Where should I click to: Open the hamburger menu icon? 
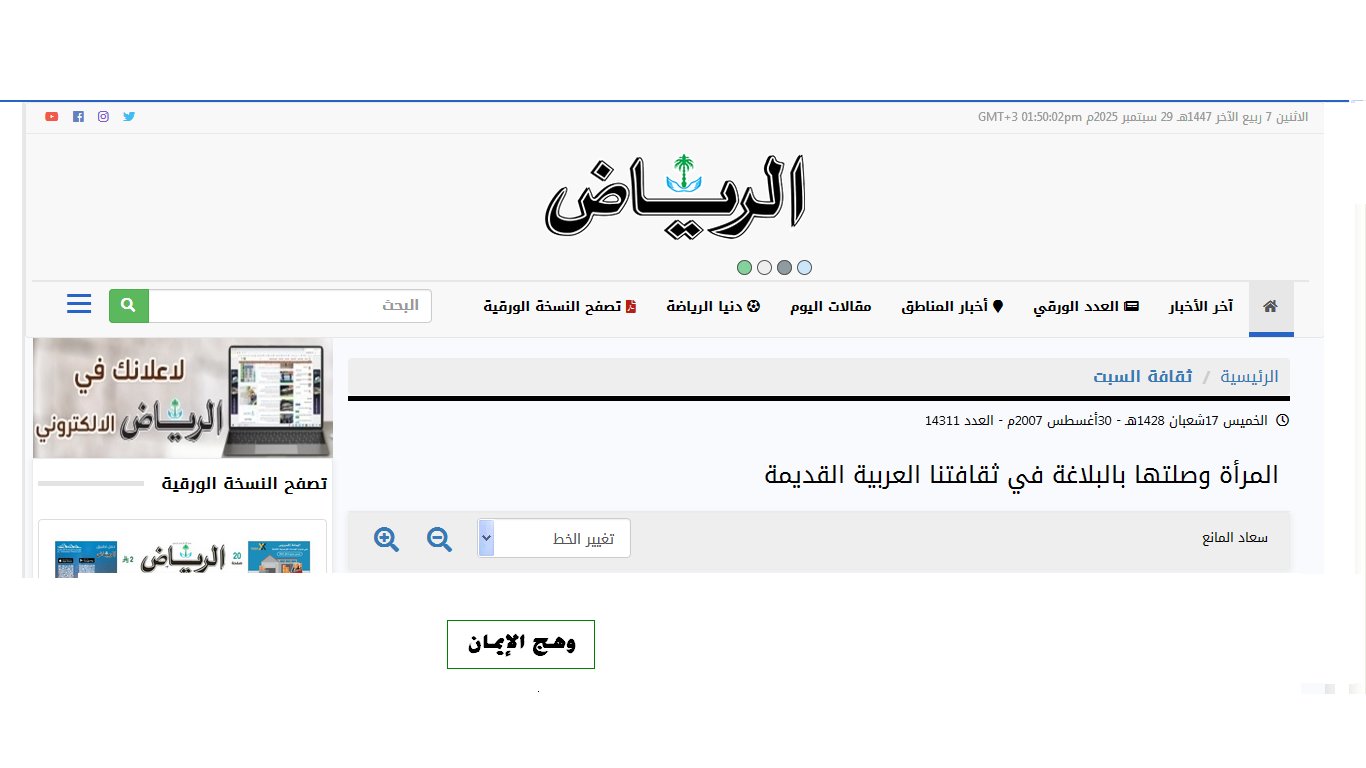[x=79, y=304]
